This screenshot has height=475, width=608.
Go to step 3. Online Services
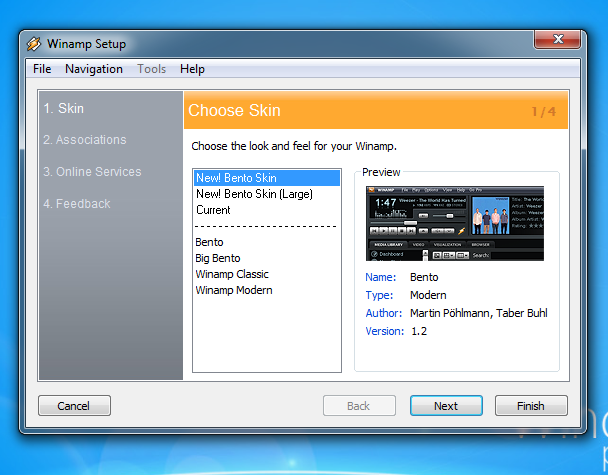[x=92, y=172]
